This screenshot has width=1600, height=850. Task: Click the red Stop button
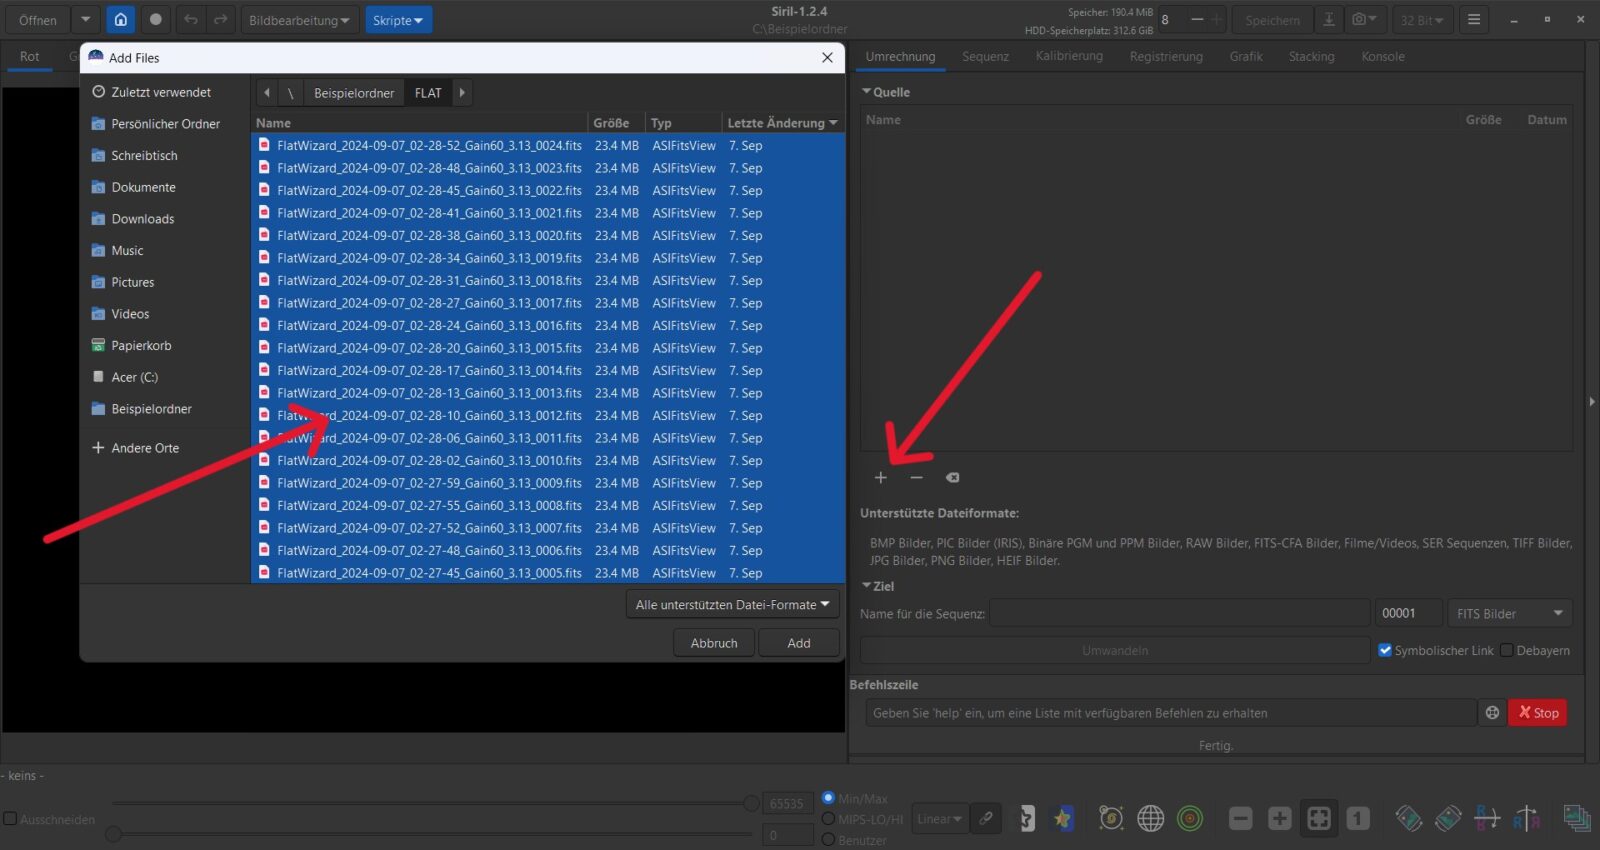coord(1538,713)
